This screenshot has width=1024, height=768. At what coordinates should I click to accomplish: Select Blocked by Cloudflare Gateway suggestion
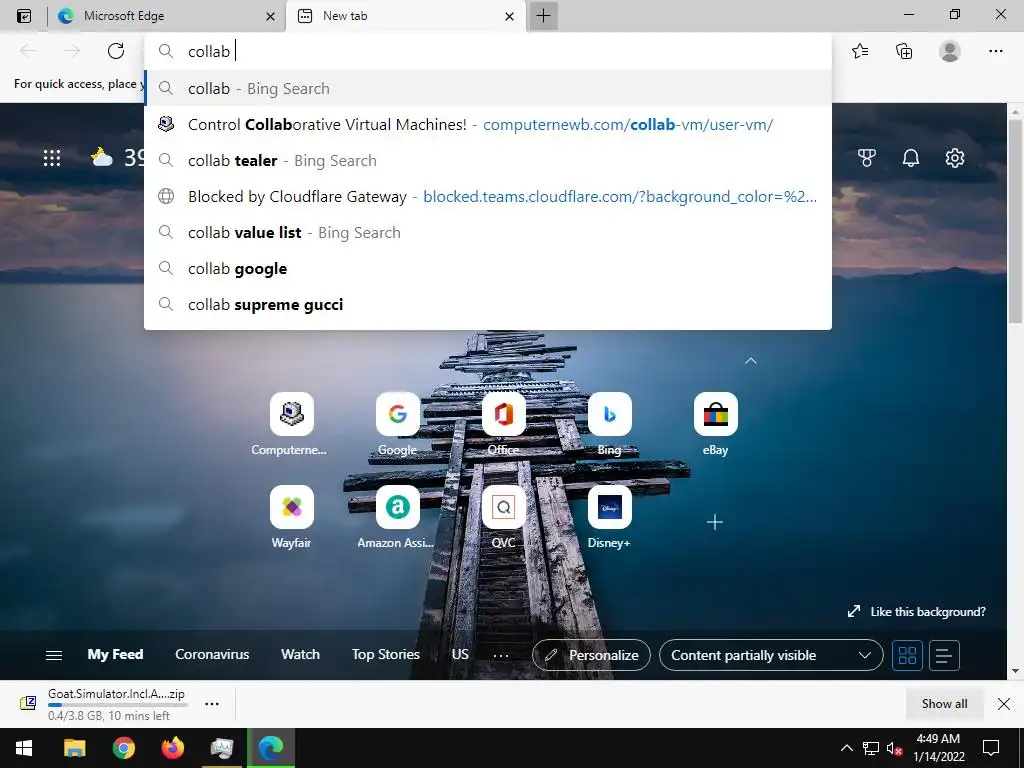(x=488, y=197)
